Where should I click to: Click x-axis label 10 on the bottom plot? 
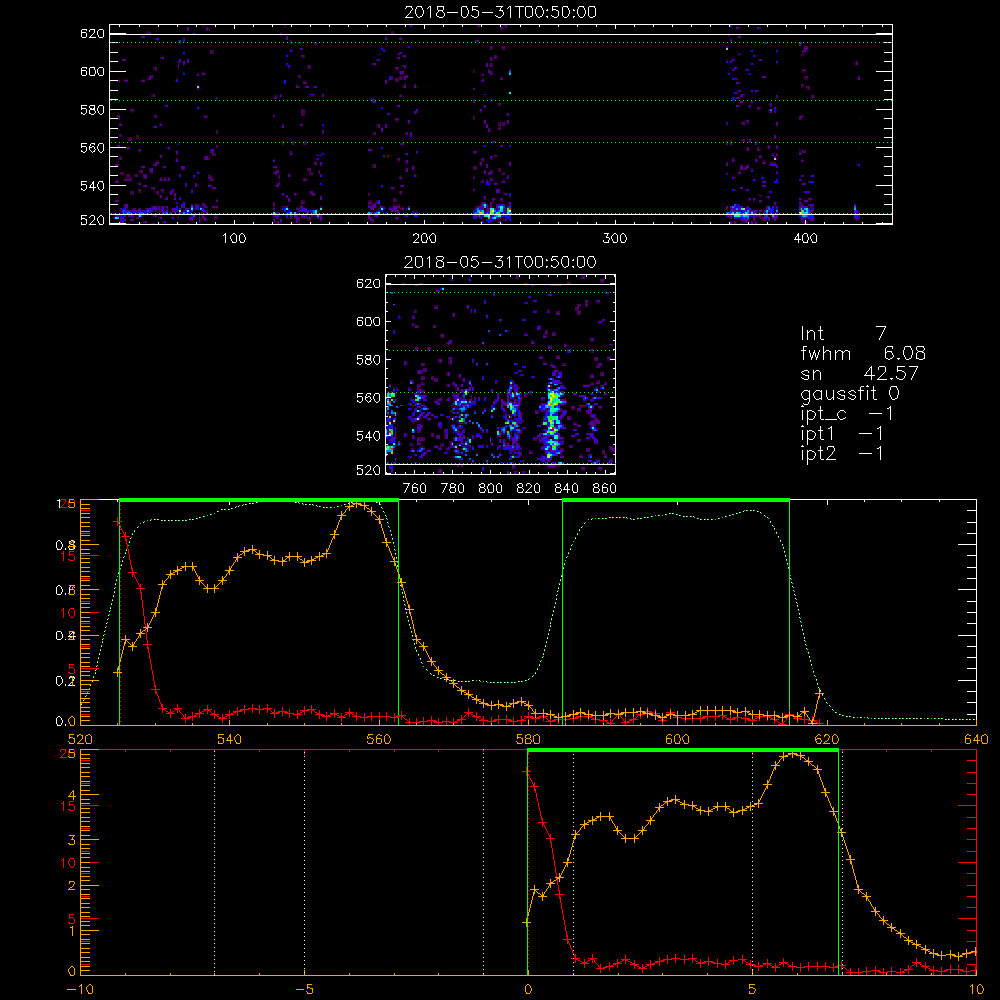tap(976, 990)
